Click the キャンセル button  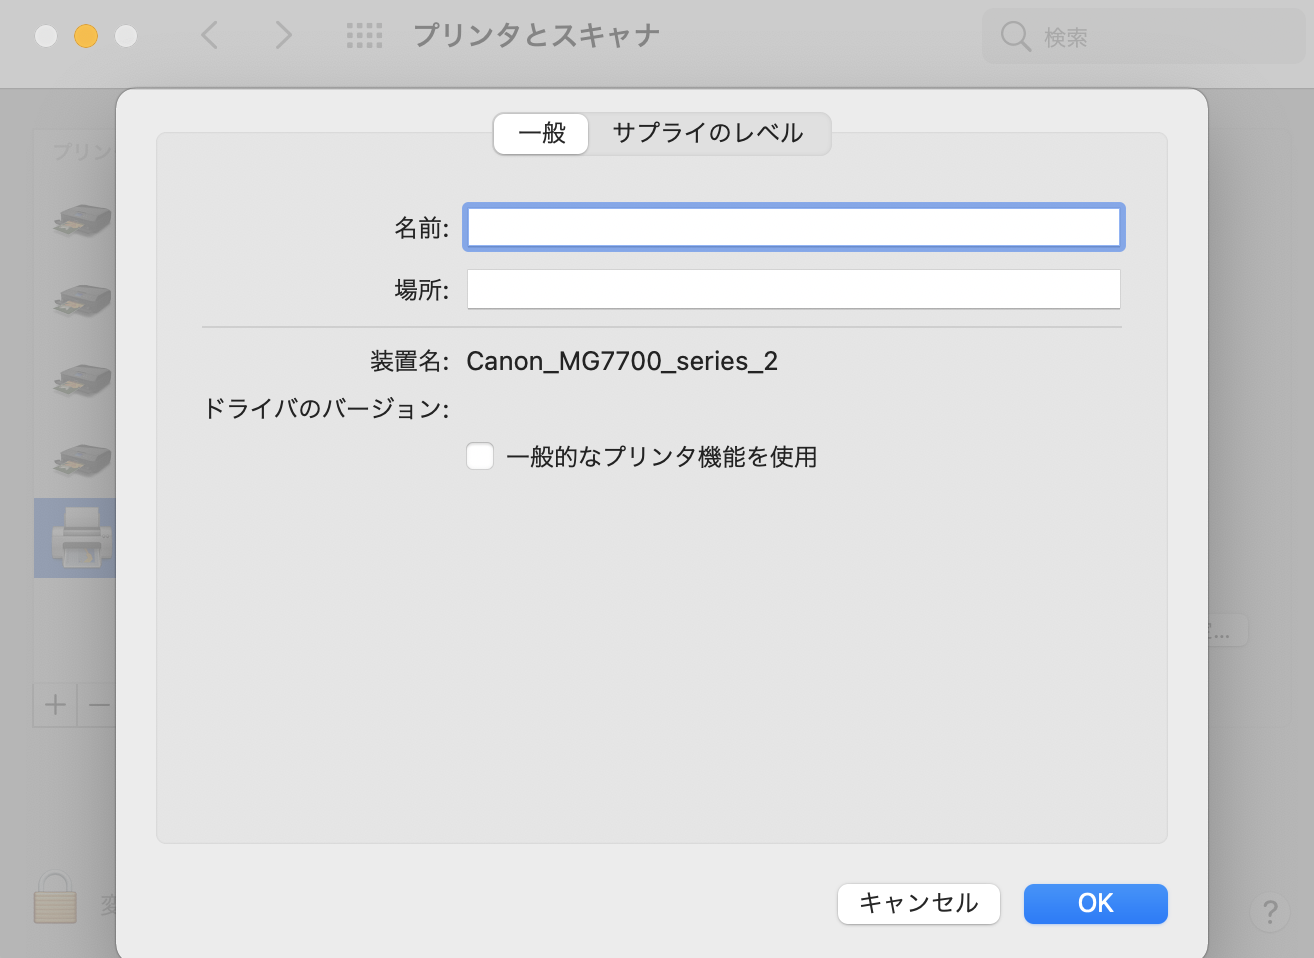[918, 903]
